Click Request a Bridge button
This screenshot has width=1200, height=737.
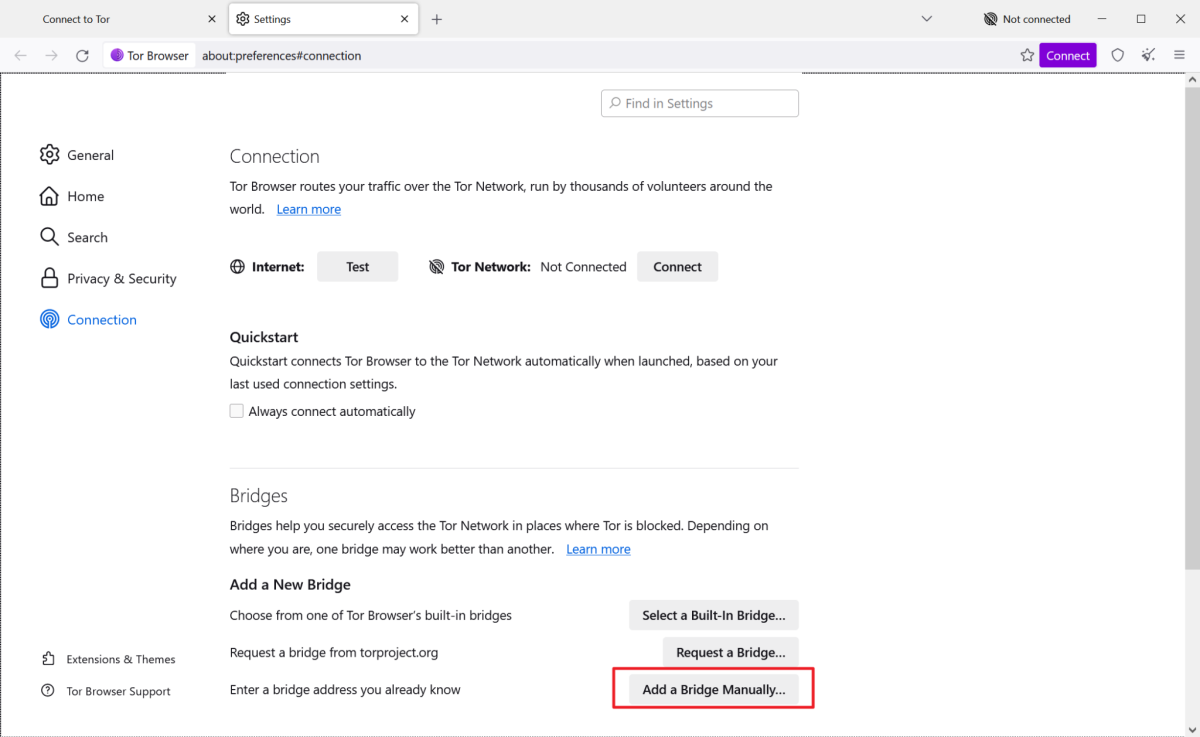(731, 652)
